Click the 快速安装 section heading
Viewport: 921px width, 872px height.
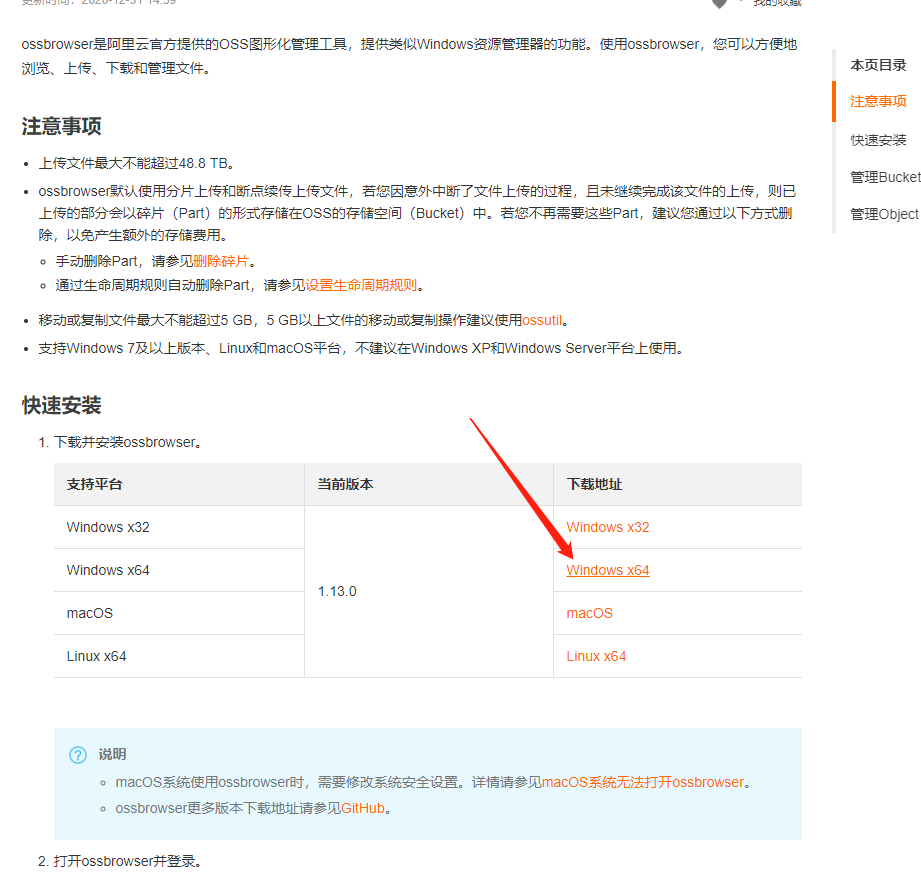tap(62, 405)
